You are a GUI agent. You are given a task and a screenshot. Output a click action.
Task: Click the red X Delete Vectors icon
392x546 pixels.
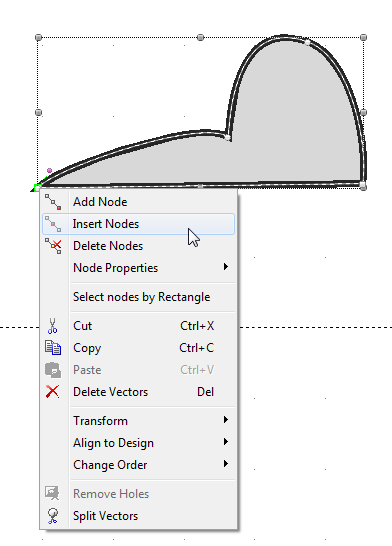coord(53,392)
